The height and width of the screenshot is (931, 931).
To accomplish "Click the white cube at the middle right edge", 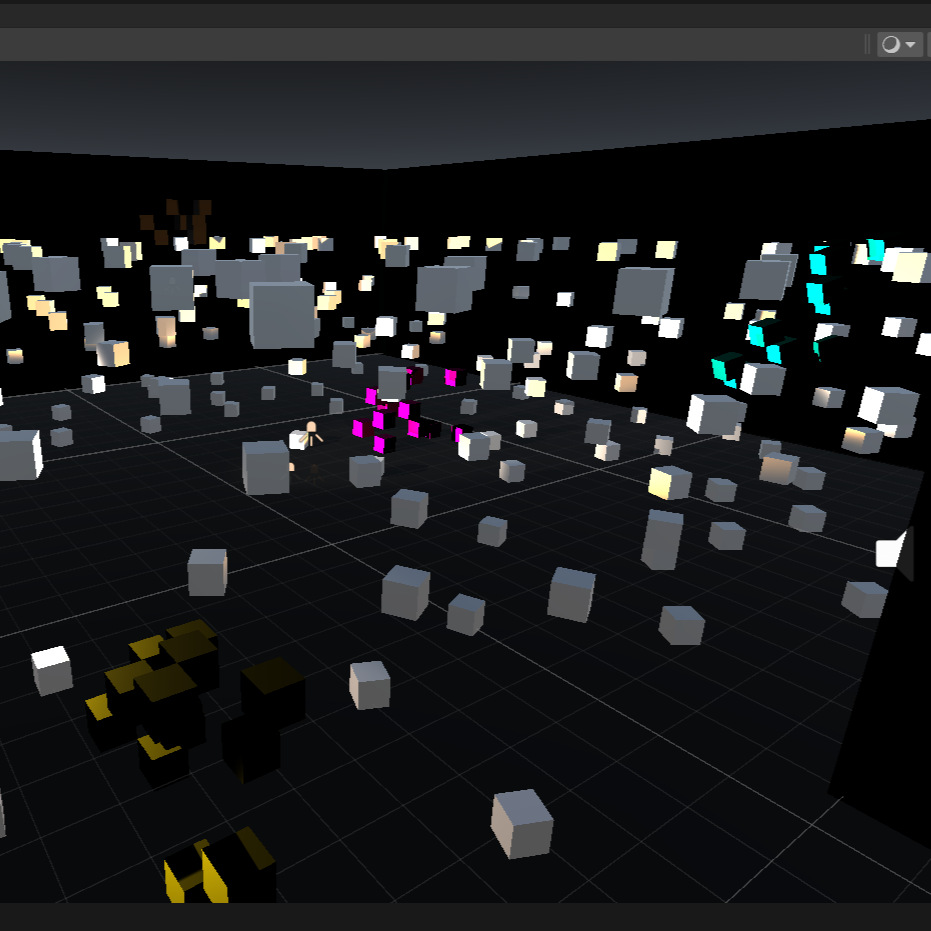I will coord(888,550).
